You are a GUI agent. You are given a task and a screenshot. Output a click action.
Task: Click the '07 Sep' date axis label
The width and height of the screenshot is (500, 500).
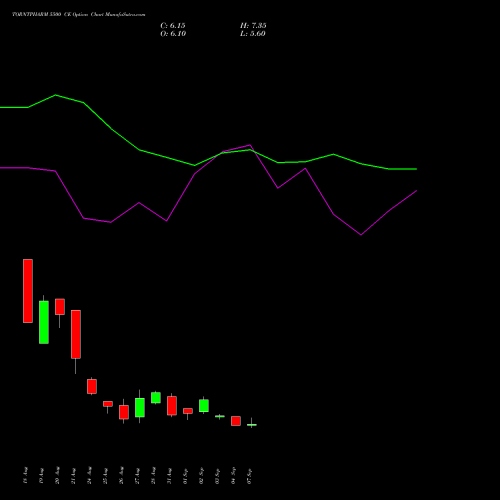click(x=250, y=475)
